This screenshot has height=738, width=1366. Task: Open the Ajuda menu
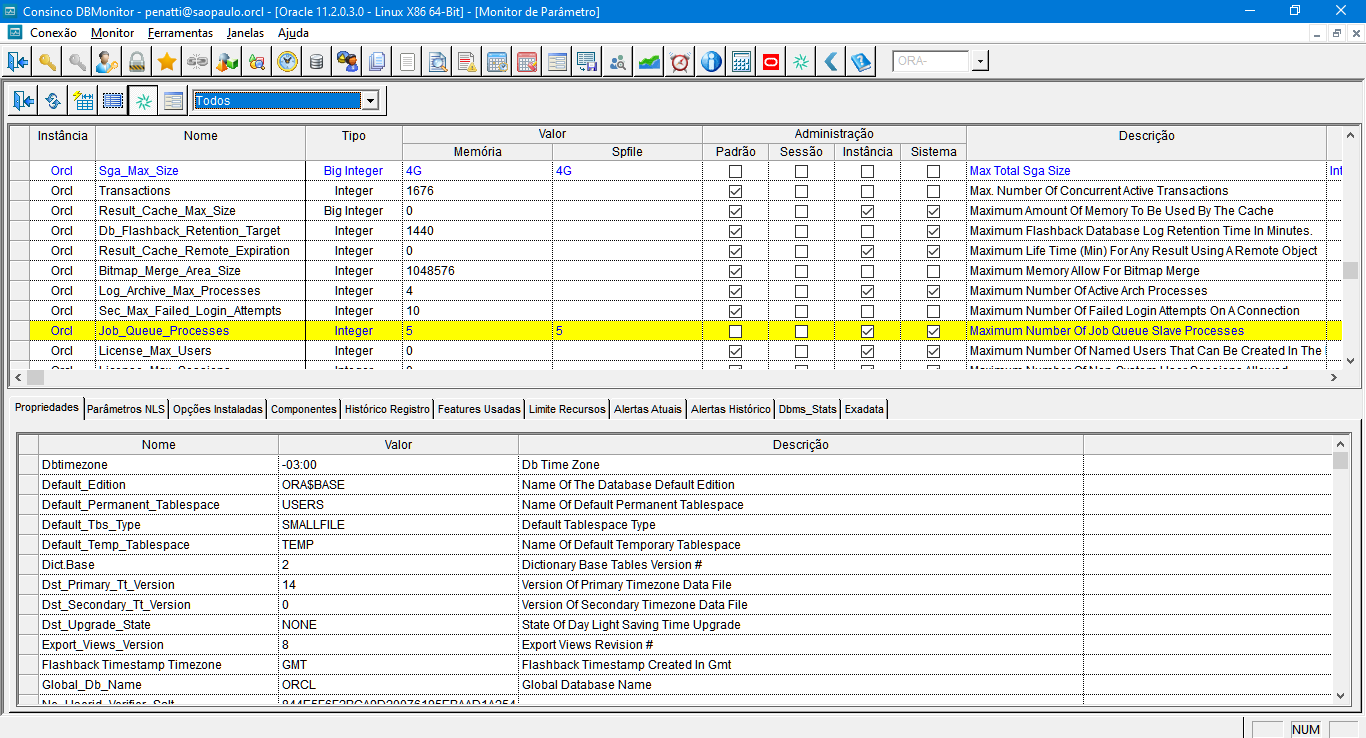[293, 33]
